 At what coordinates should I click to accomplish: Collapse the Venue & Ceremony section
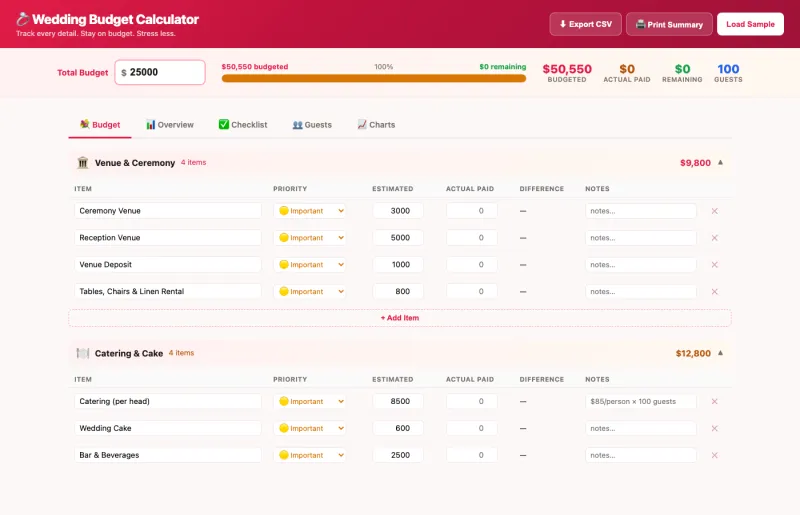721,162
